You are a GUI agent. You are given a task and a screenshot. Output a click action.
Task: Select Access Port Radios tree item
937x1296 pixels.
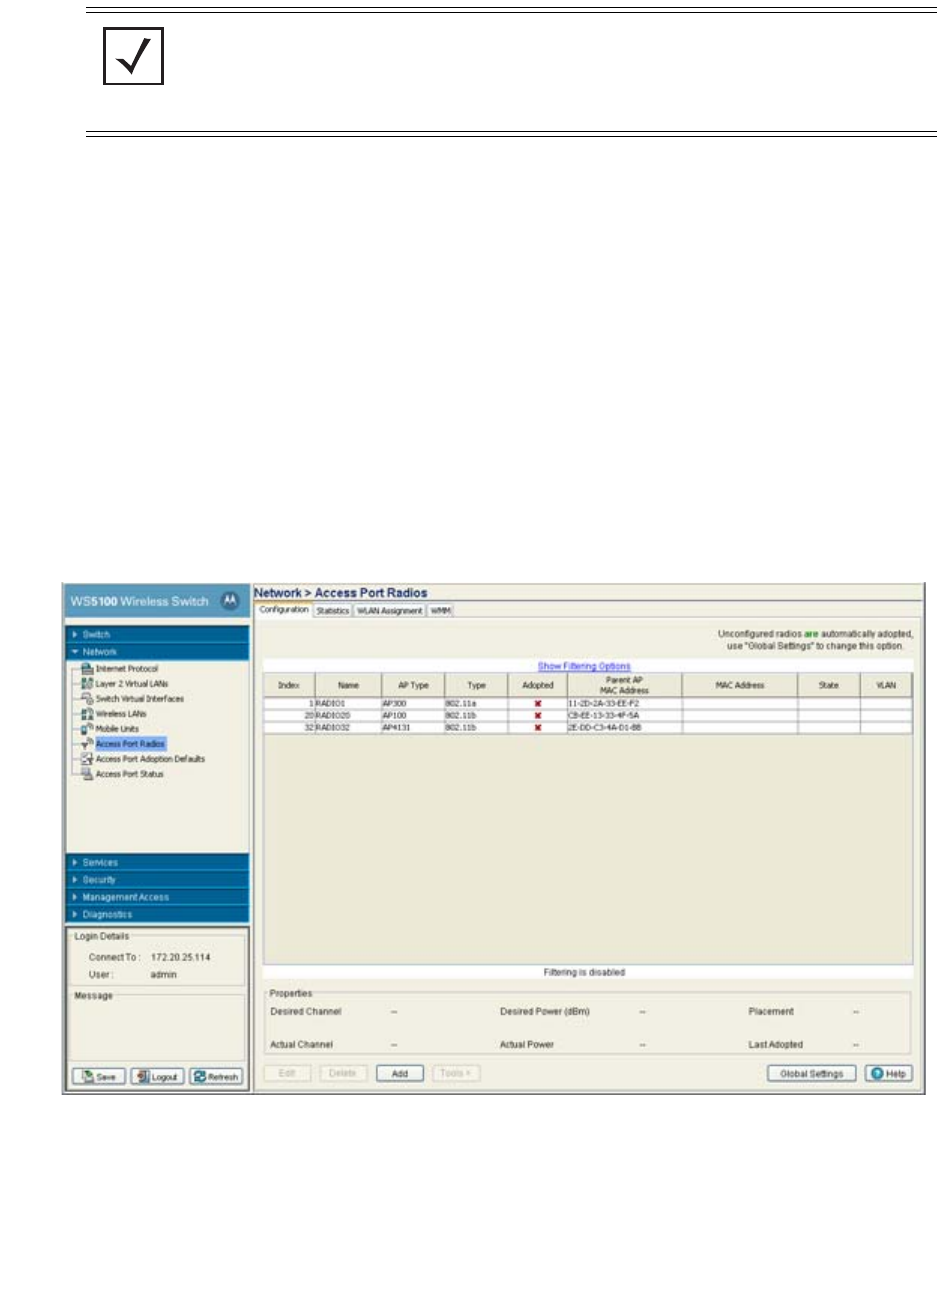point(130,744)
